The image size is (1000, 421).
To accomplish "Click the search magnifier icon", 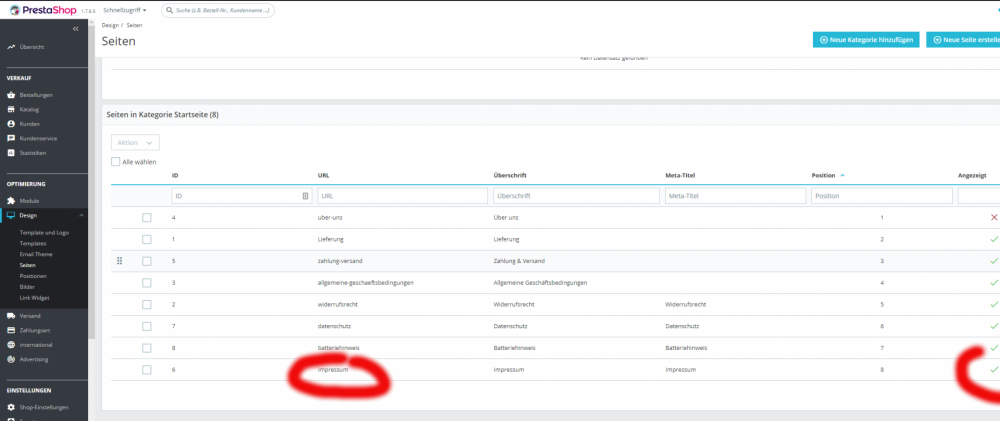I will [170, 10].
